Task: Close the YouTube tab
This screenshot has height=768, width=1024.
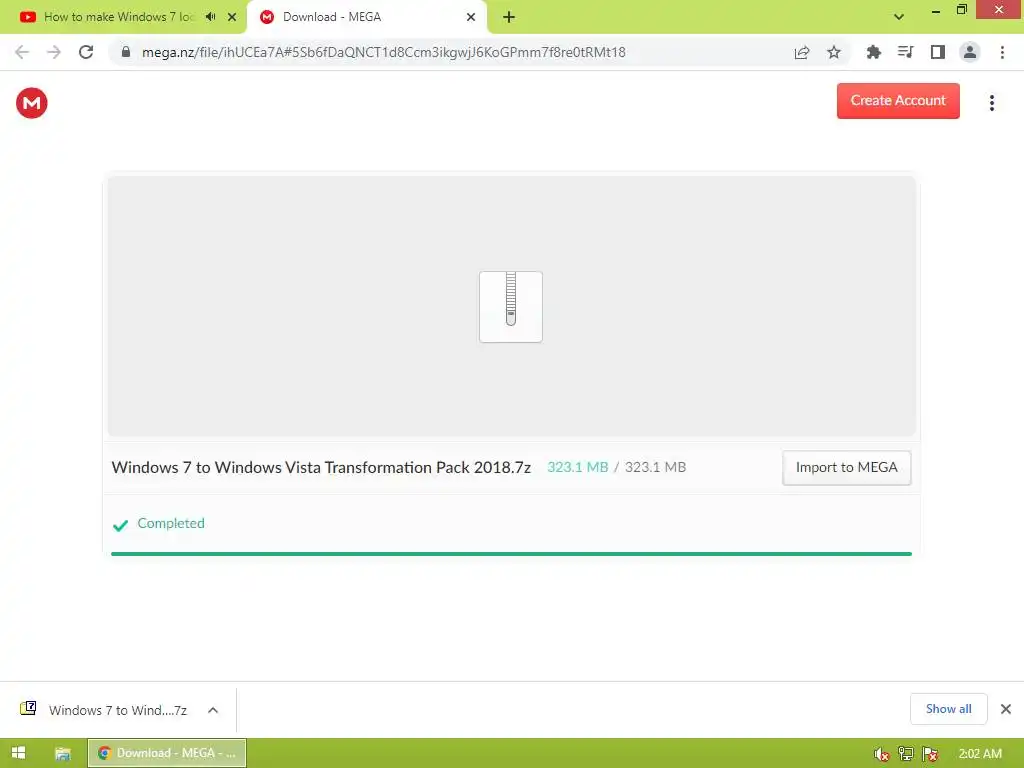Action: click(x=232, y=17)
